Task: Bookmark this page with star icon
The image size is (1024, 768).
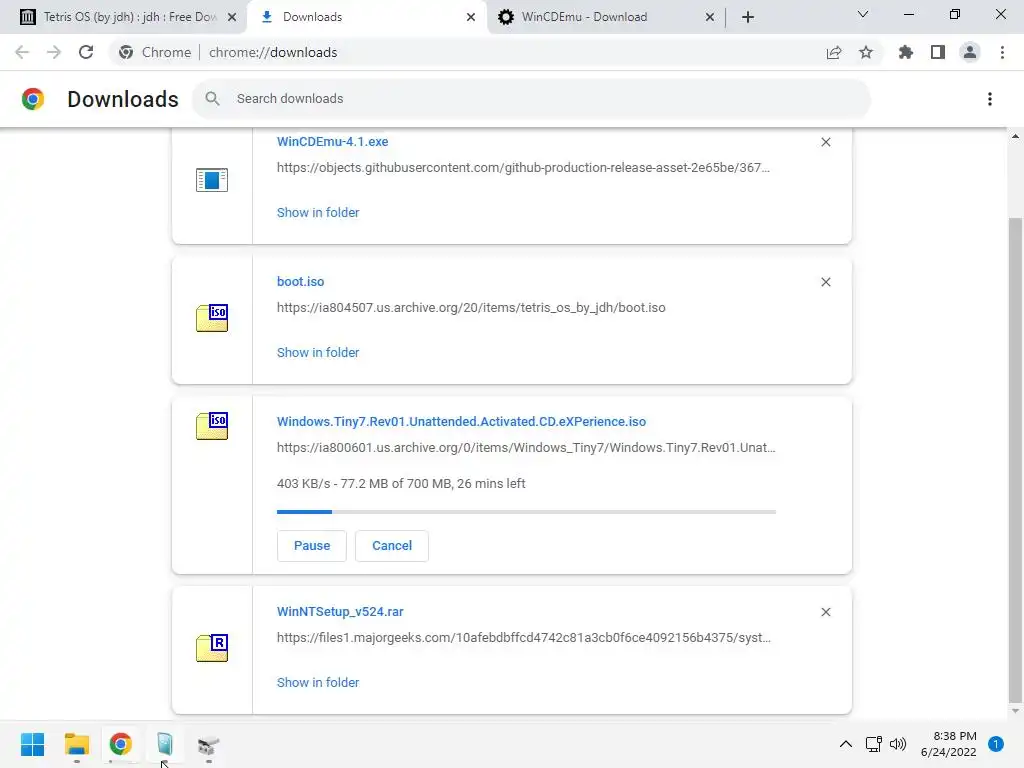Action: [866, 52]
